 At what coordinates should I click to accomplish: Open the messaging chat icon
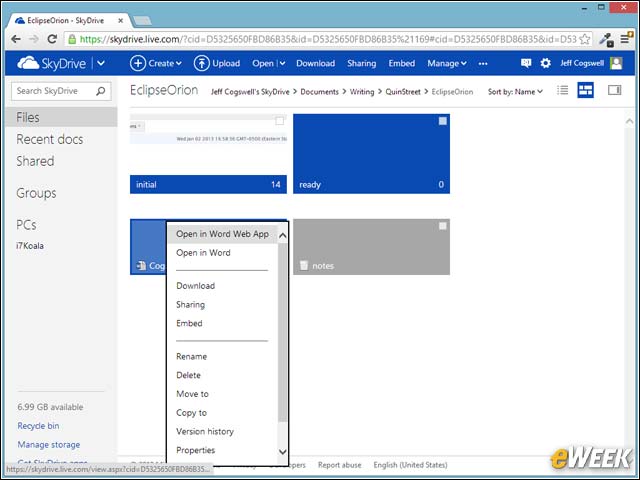(526, 63)
